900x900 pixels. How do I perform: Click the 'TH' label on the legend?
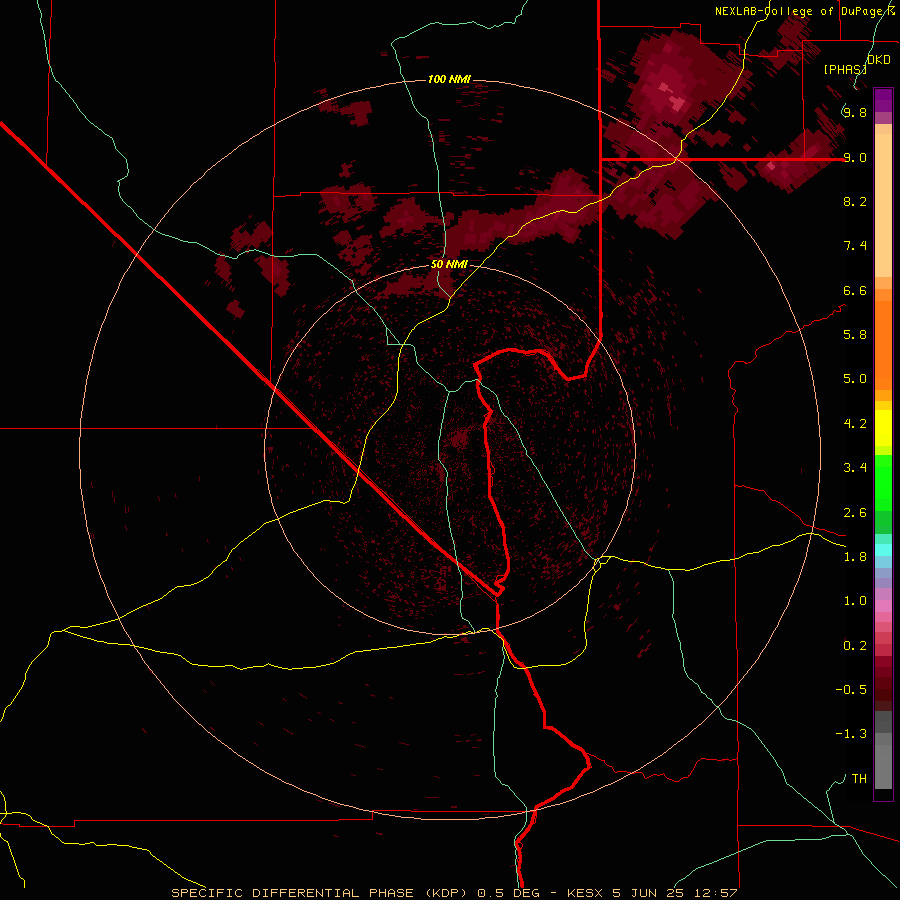(859, 779)
